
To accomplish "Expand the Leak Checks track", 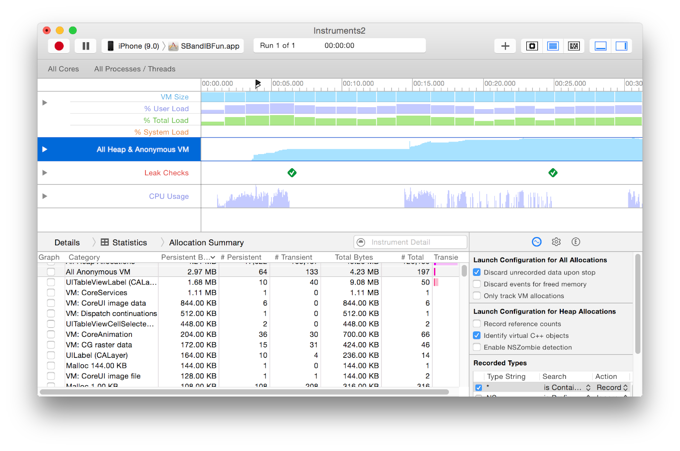I will point(44,173).
